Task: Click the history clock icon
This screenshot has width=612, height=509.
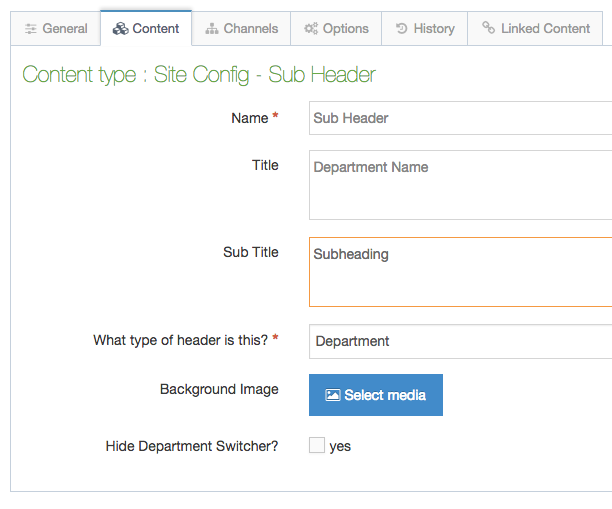Action: tap(402, 28)
